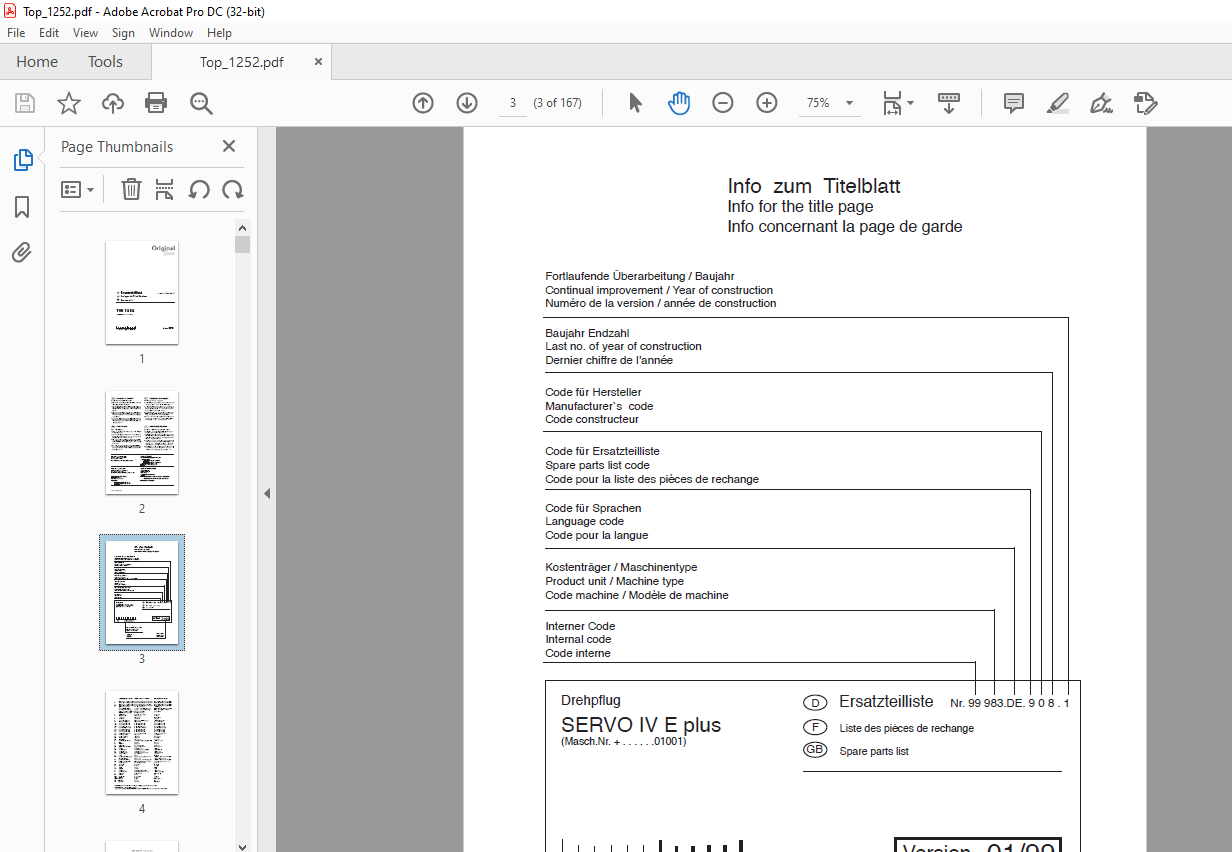Select page 1 thumbnail
The height and width of the screenshot is (852, 1232).
[x=142, y=292]
